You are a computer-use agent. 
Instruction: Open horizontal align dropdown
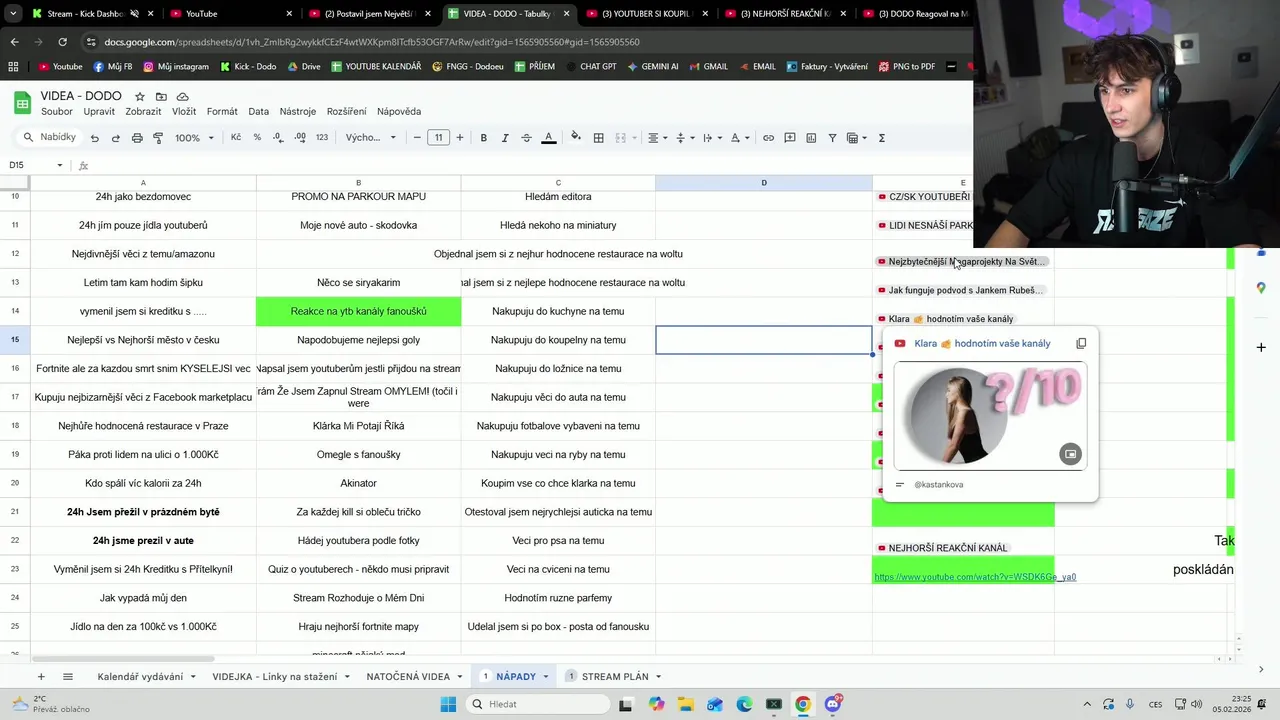coord(656,138)
